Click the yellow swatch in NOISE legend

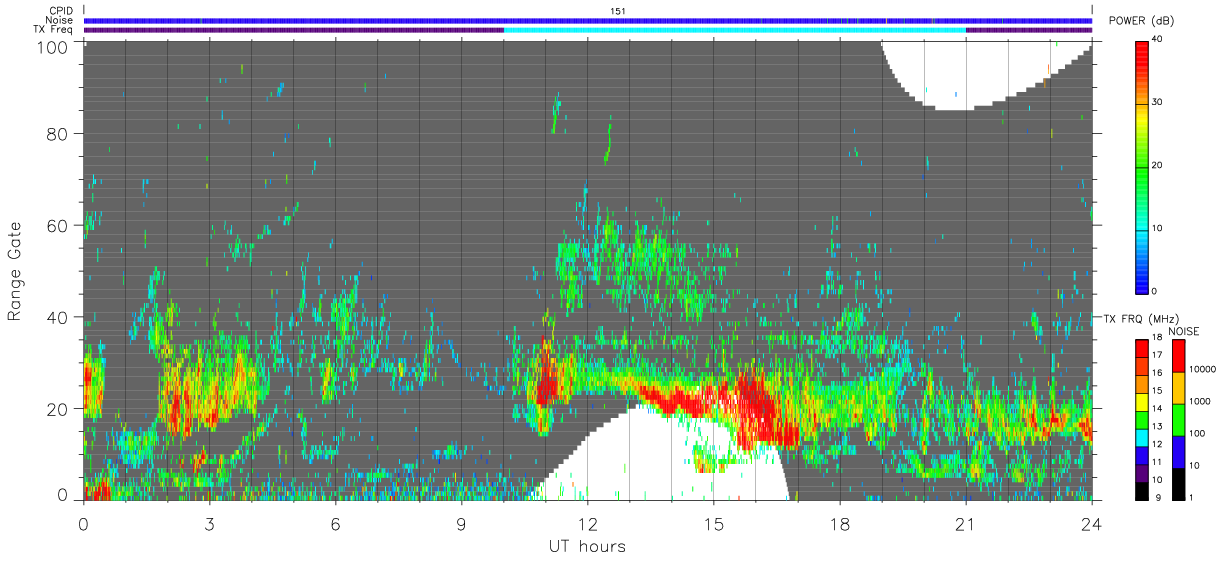click(1178, 388)
